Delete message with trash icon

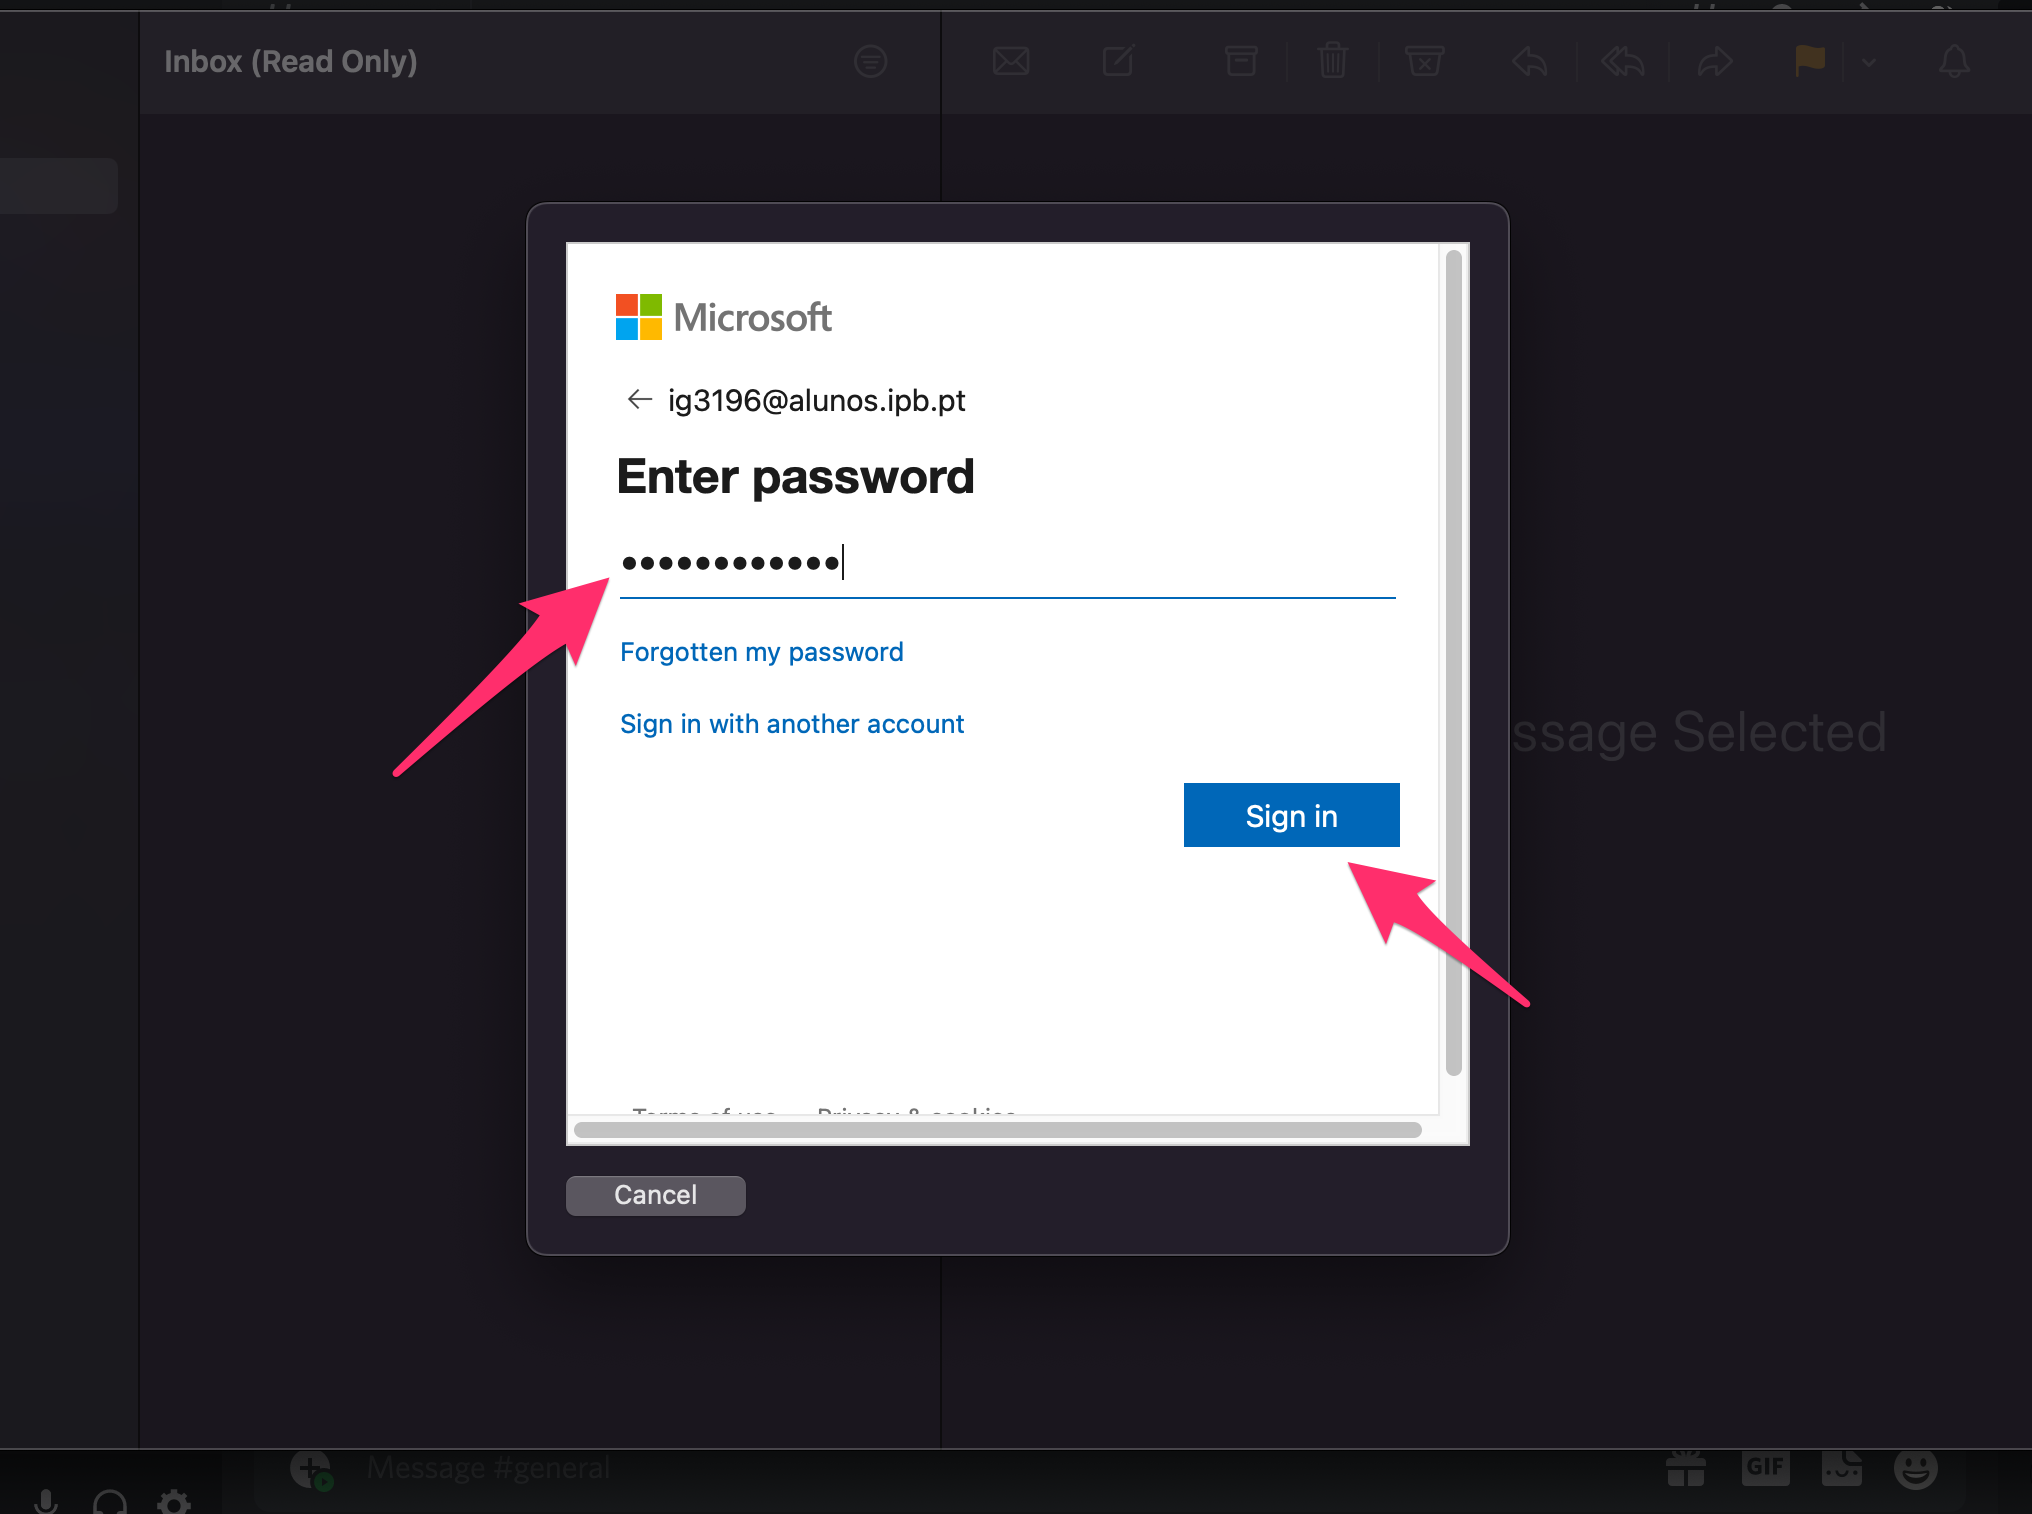click(1332, 62)
